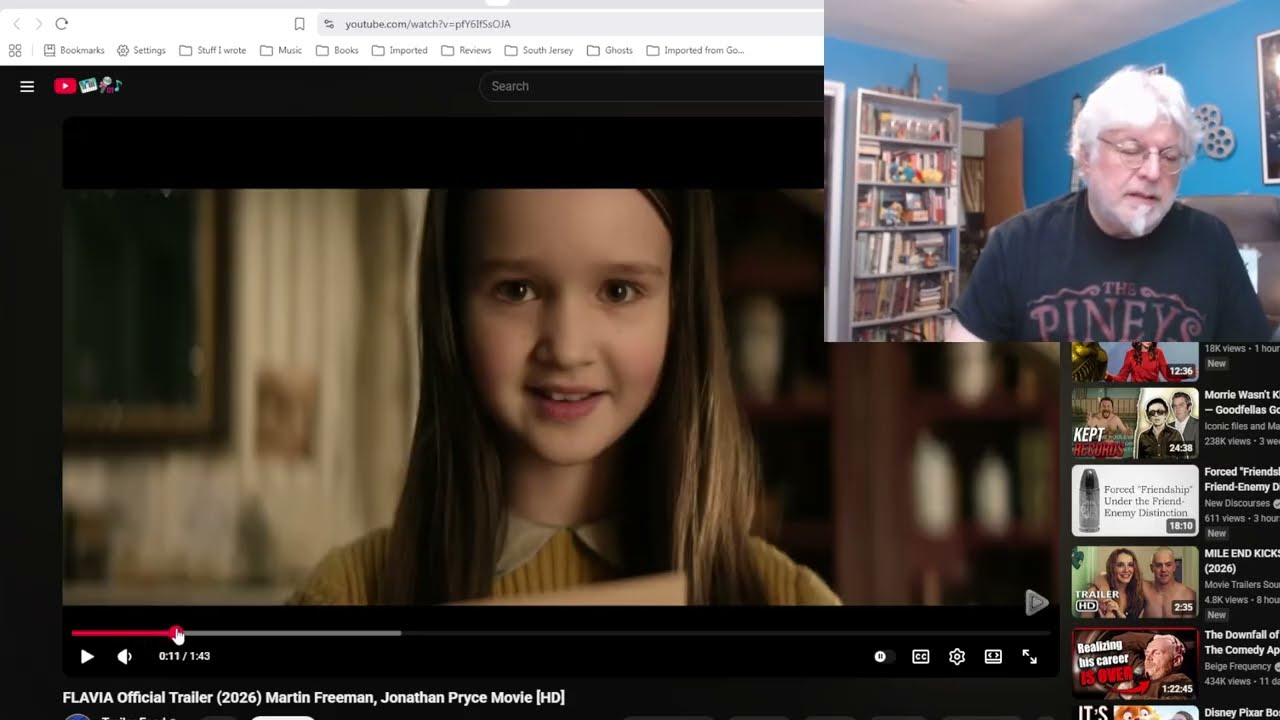Open the South Jersey bookmark folder
The image size is (1280, 720).
click(x=539, y=50)
